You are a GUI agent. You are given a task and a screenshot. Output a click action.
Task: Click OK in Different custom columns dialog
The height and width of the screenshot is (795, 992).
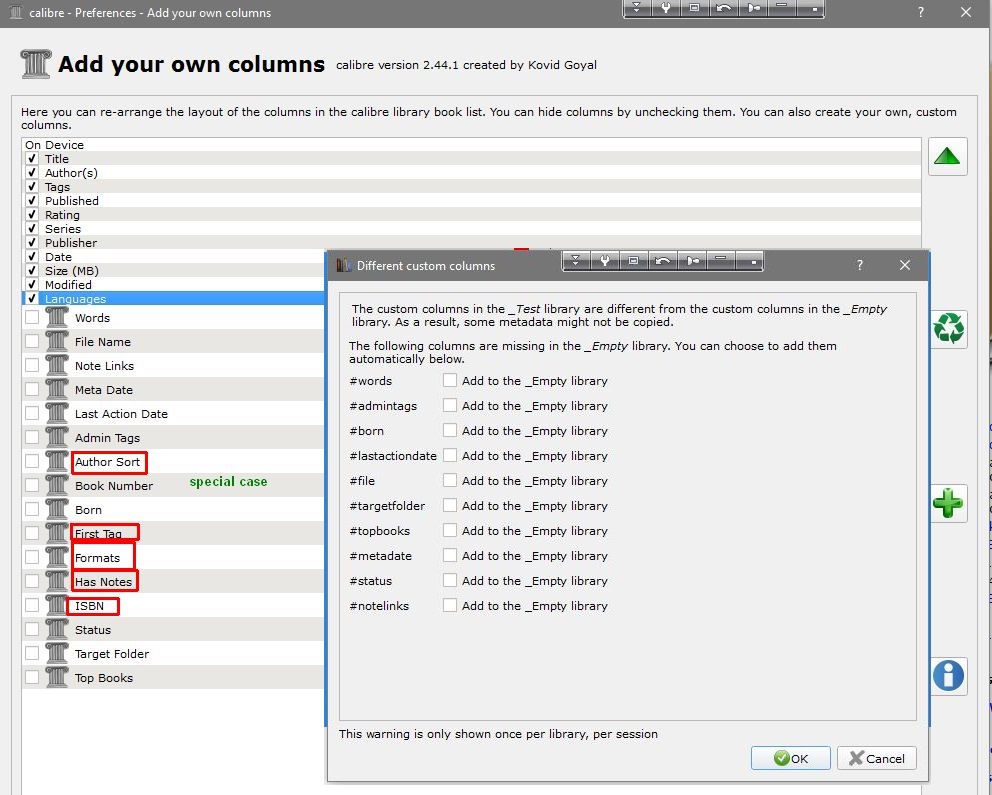click(x=791, y=758)
